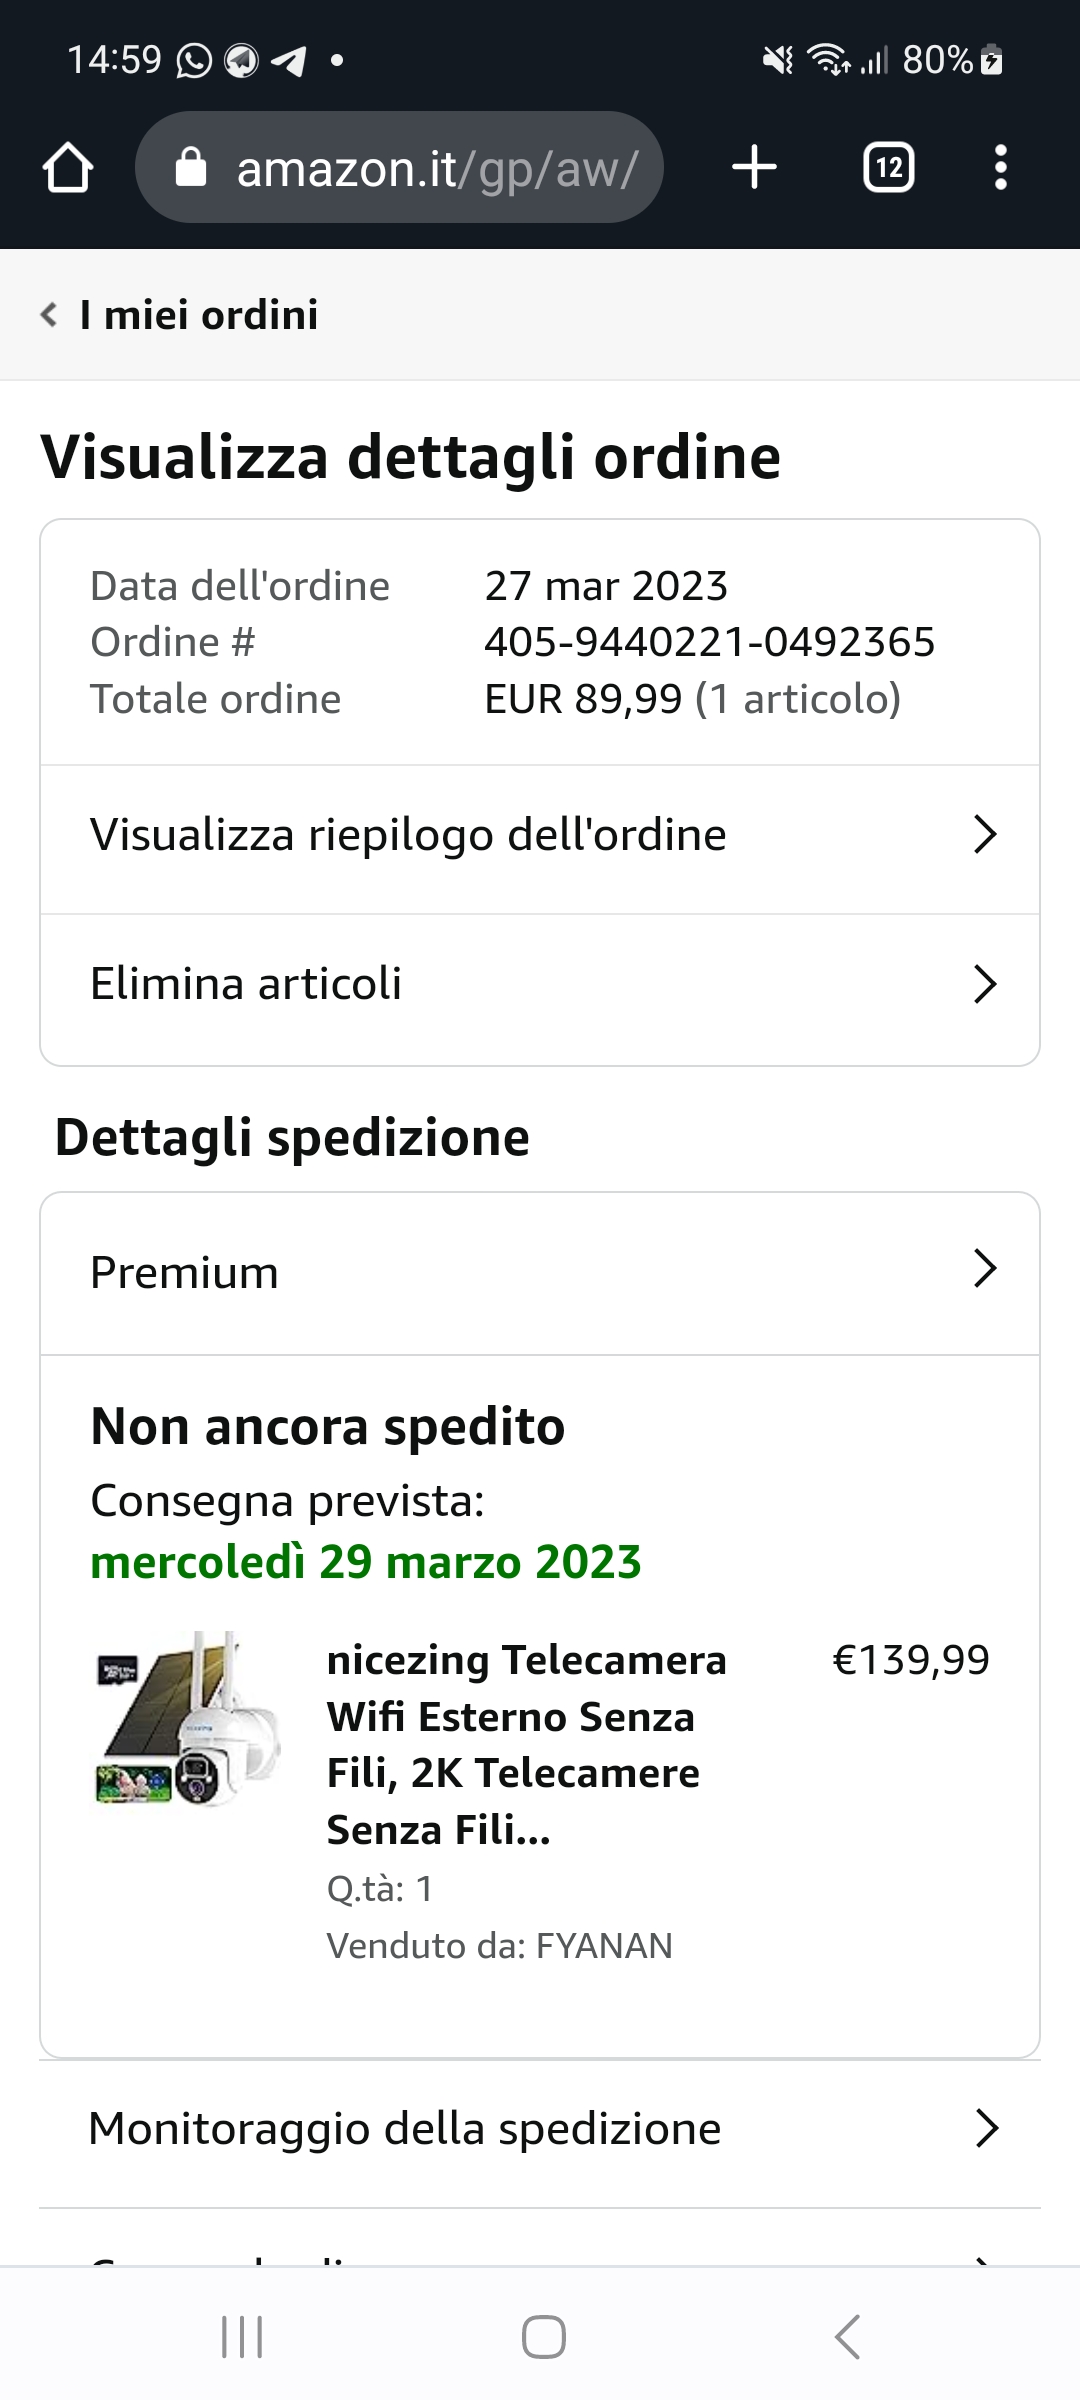Image resolution: width=1080 pixels, height=2400 pixels.
Task: Tap the back chevron beside I miei ordini
Action: [x=48, y=315]
